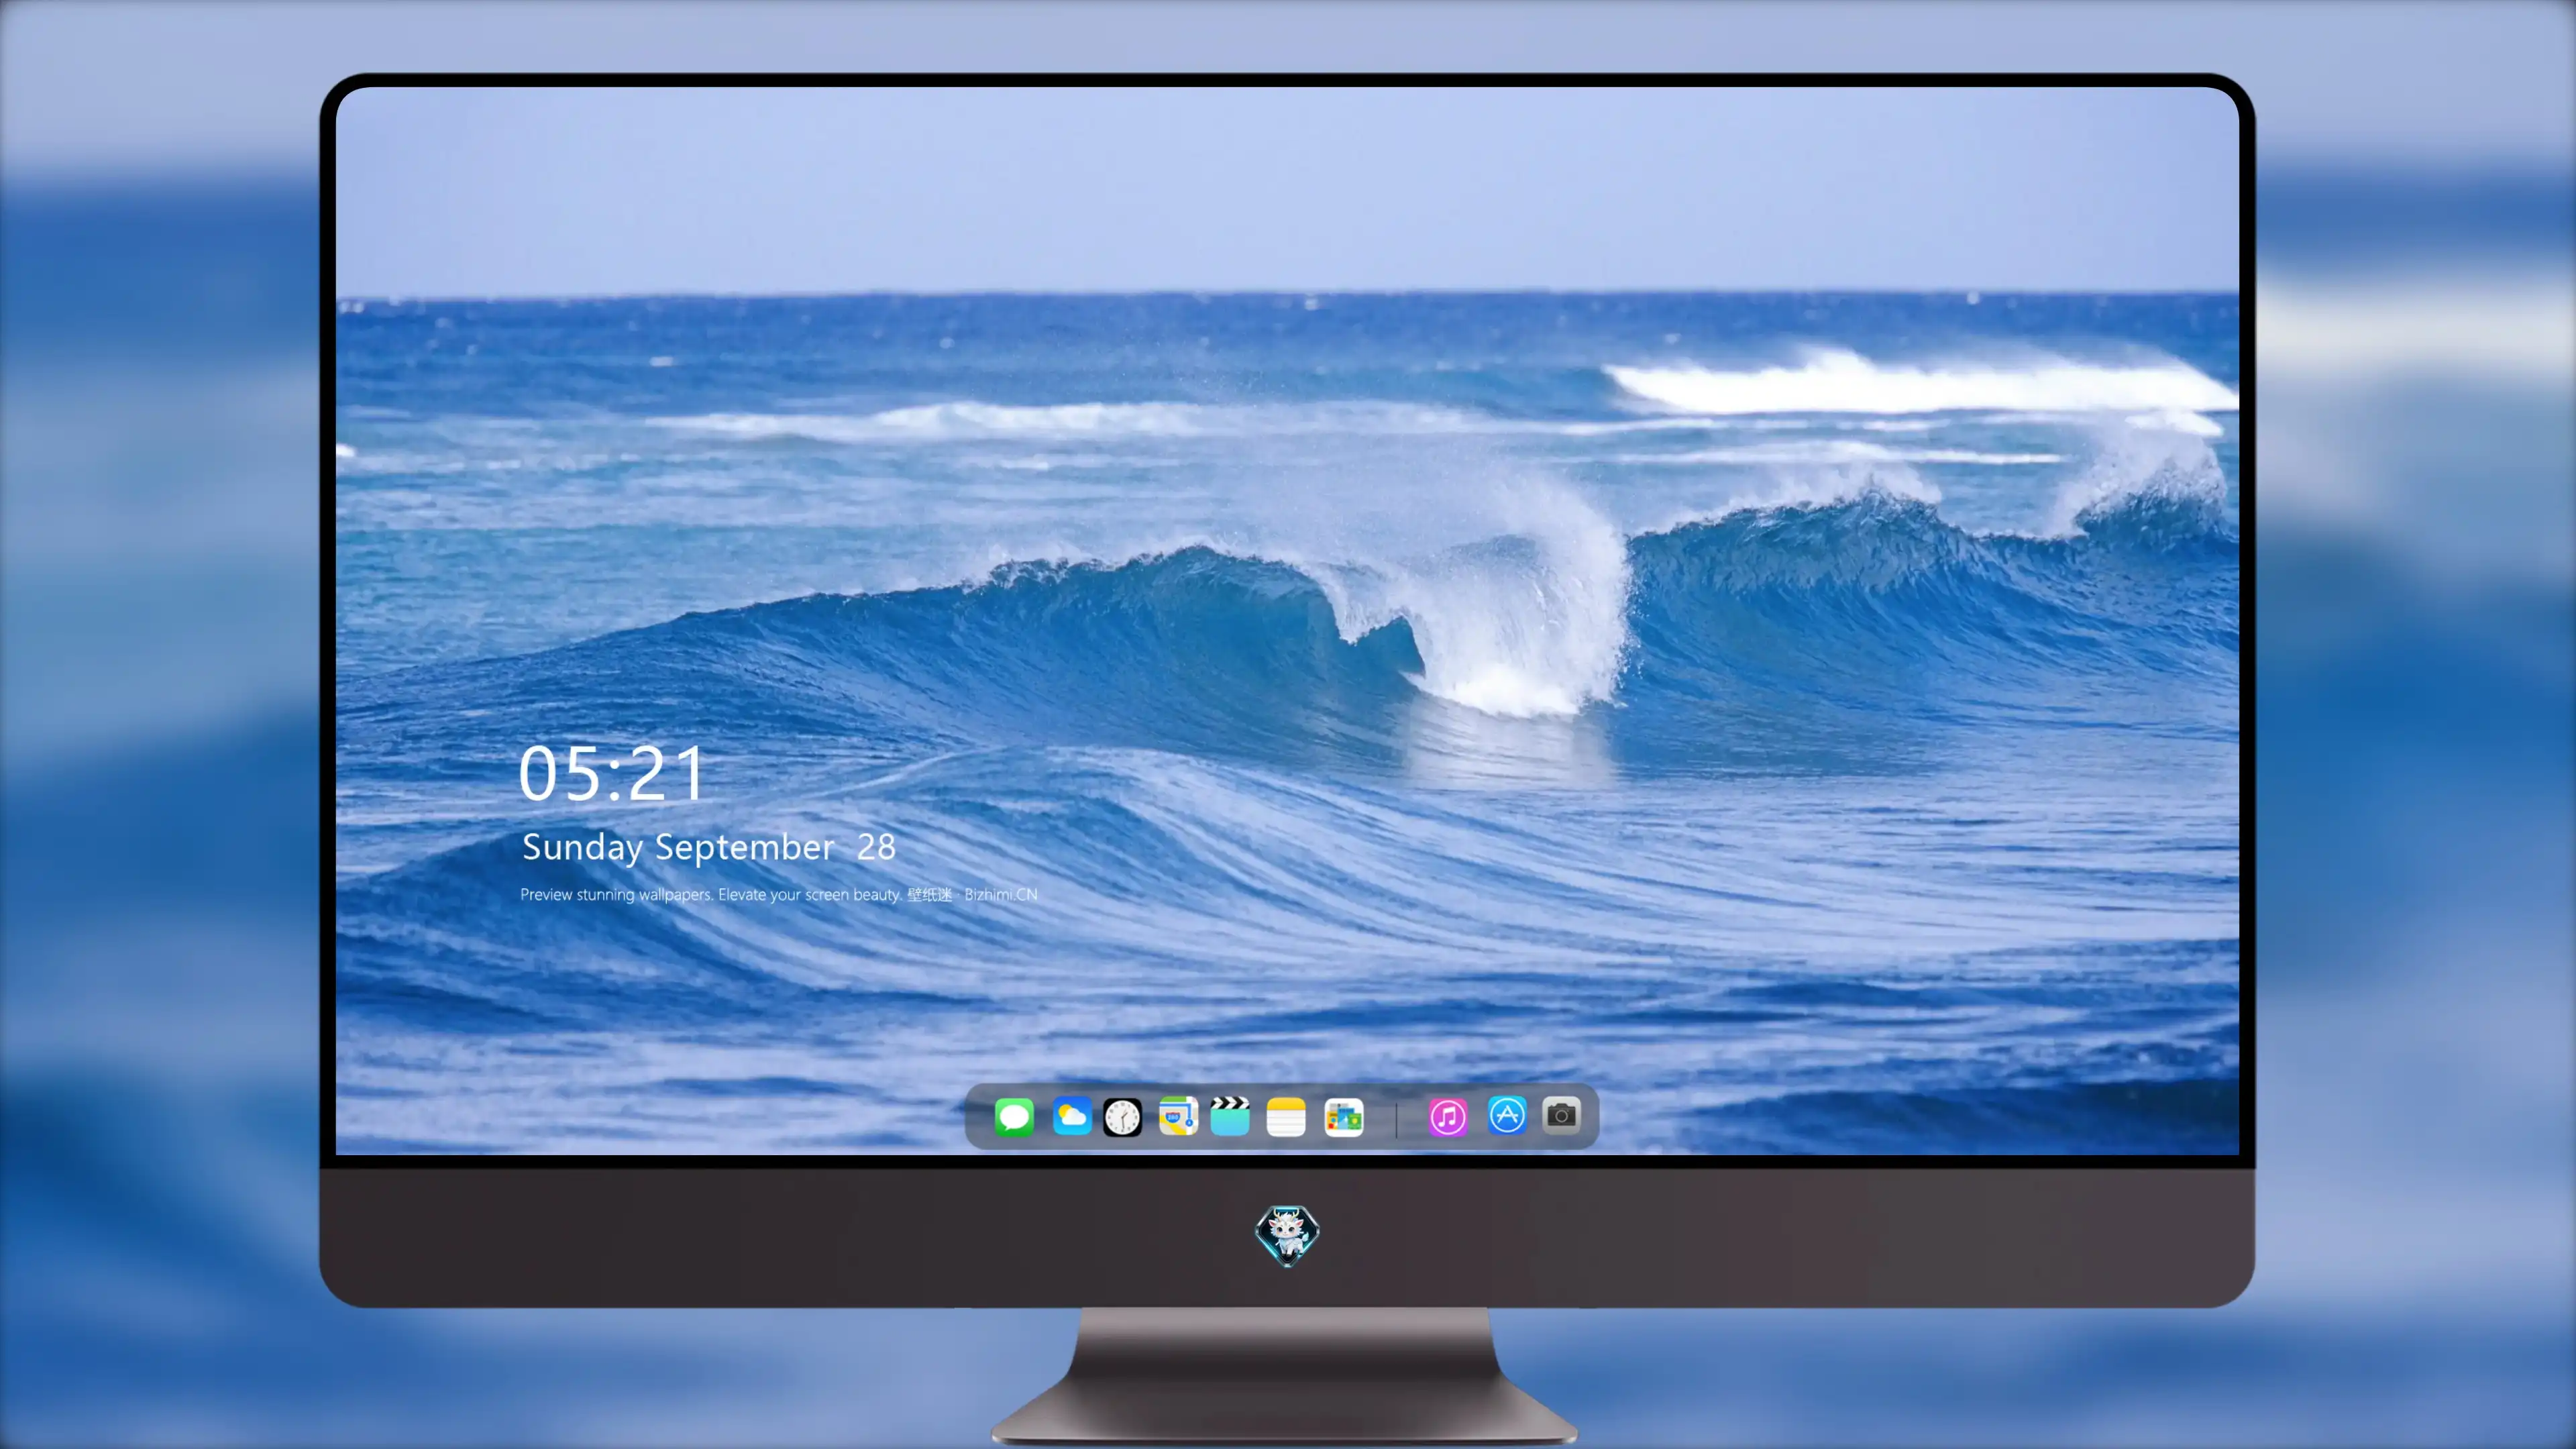Open the Photo Booth style gallery icon
Viewport: 2576px width, 1449px height.
pos(1343,1117)
